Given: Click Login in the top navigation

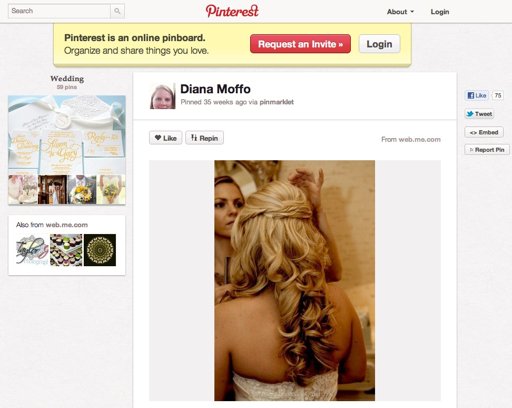Looking at the screenshot, I should (440, 12).
